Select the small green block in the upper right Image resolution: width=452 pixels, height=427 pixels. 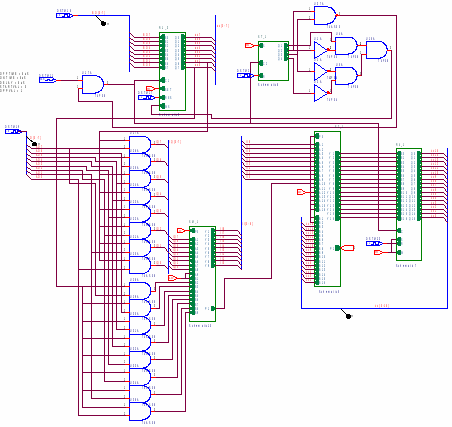click(x=273, y=61)
